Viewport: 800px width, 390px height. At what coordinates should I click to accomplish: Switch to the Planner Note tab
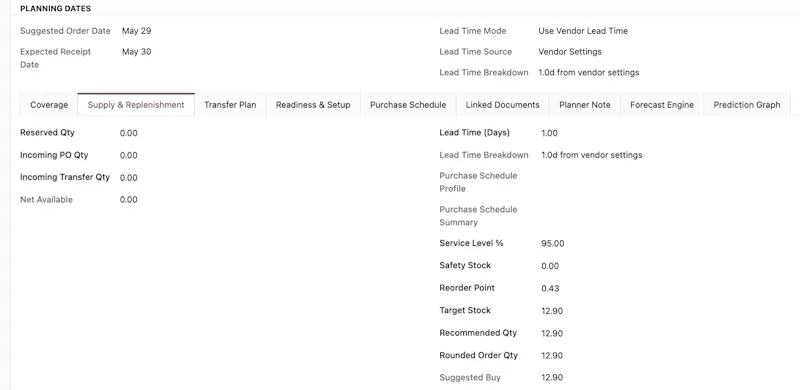(585, 105)
